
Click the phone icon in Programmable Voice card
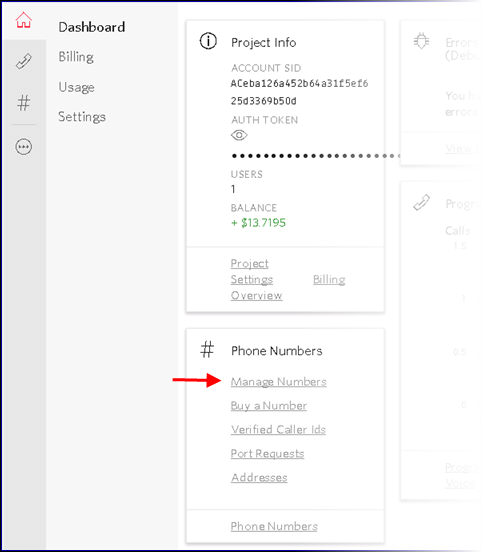click(421, 202)
